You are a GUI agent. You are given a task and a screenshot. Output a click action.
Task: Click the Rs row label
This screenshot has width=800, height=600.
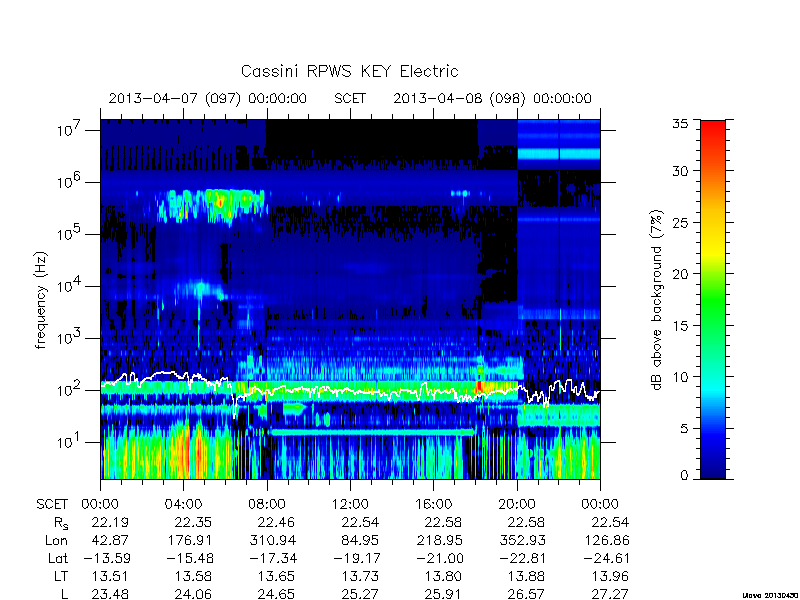61,523
